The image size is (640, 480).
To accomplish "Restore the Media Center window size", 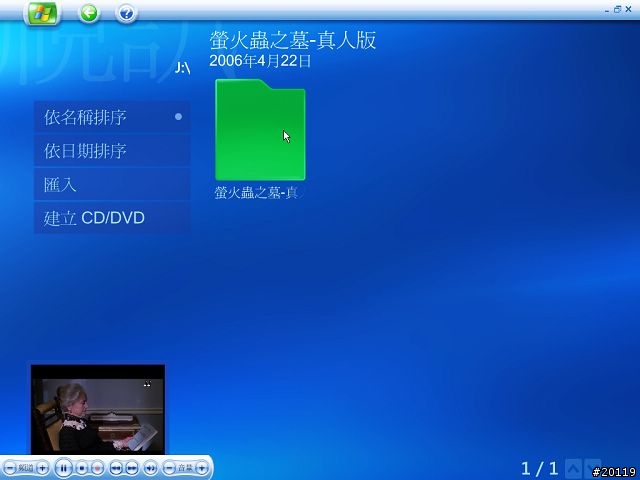I will pyautogui.click(x=617, y=9).
